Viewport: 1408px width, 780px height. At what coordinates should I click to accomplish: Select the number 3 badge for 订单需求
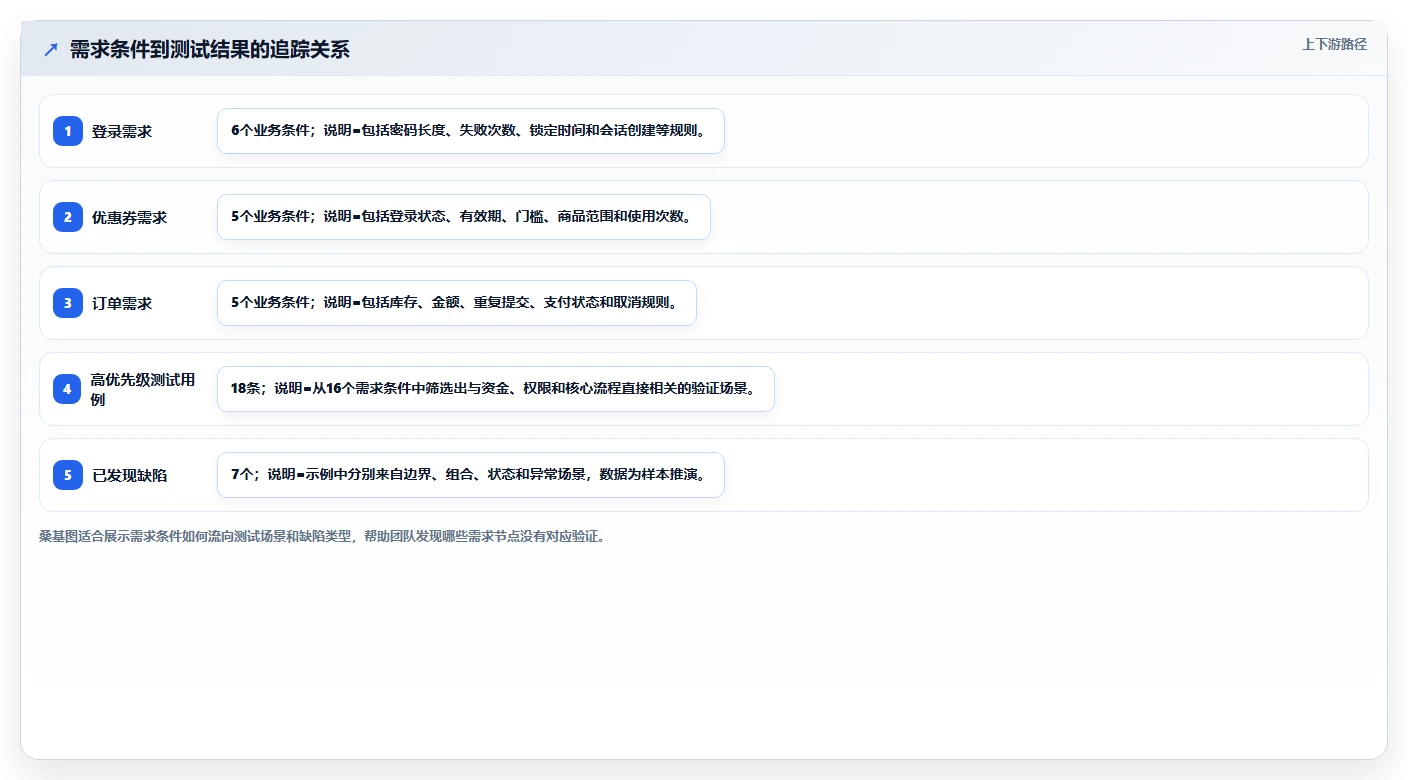point(68,302)
